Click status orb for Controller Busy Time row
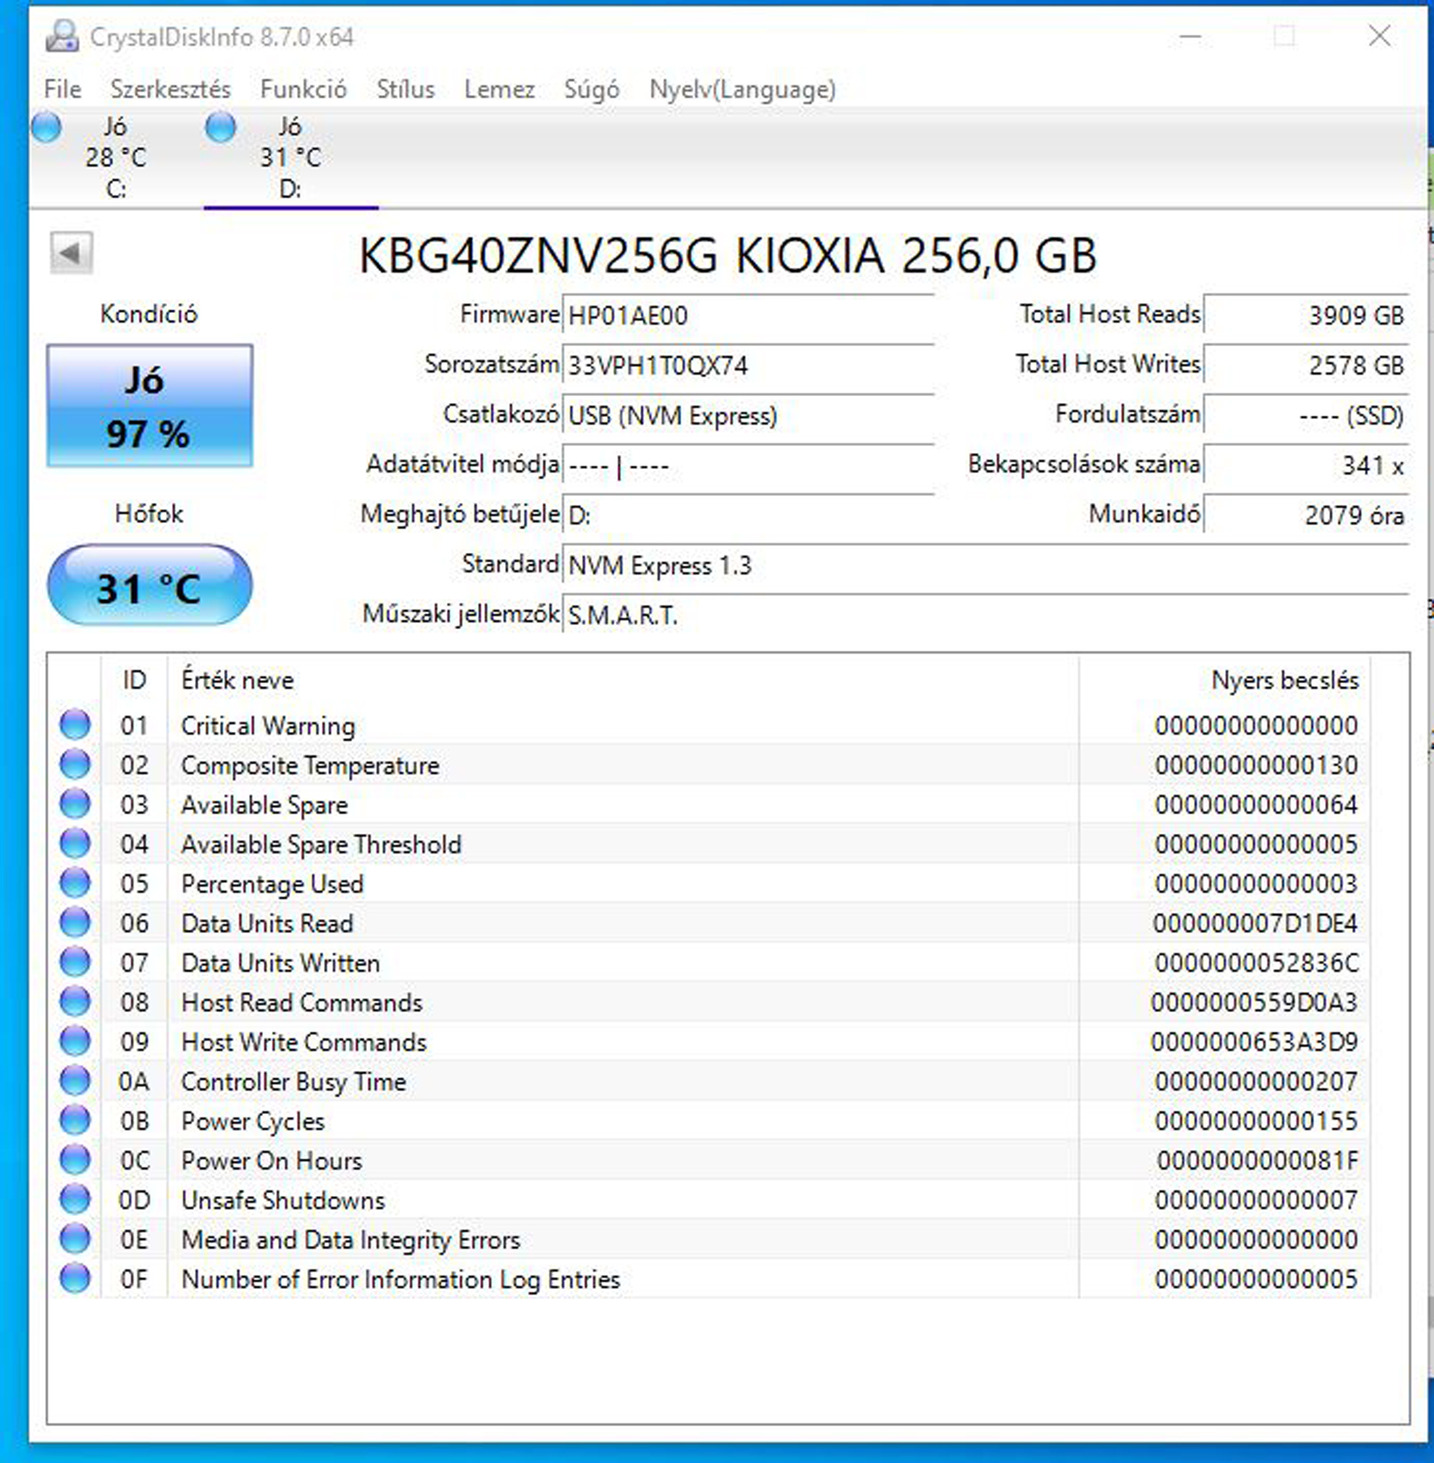Image resolution: width=1434 pixels, height=1463 pixels. [75, 1081]
